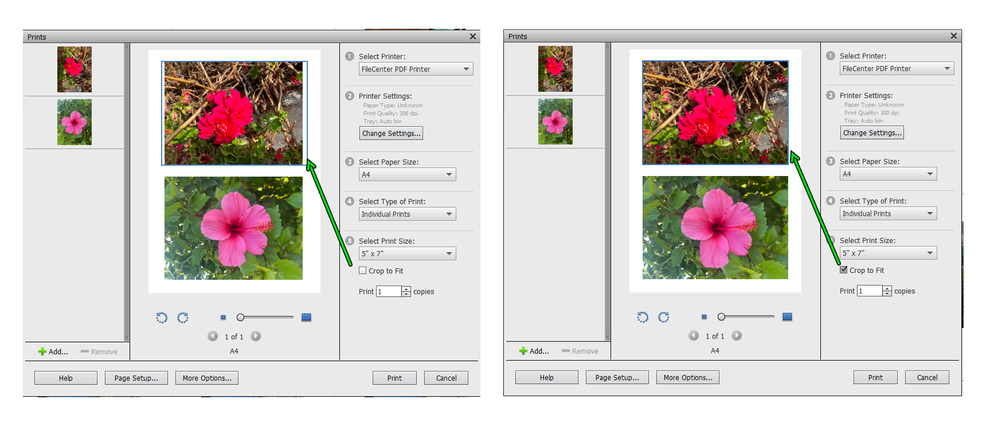This screenshot has width=998, height=426.
Task: Click Change Settings button in left dialog
Action: pyautogui.click(x=391, y=134)
